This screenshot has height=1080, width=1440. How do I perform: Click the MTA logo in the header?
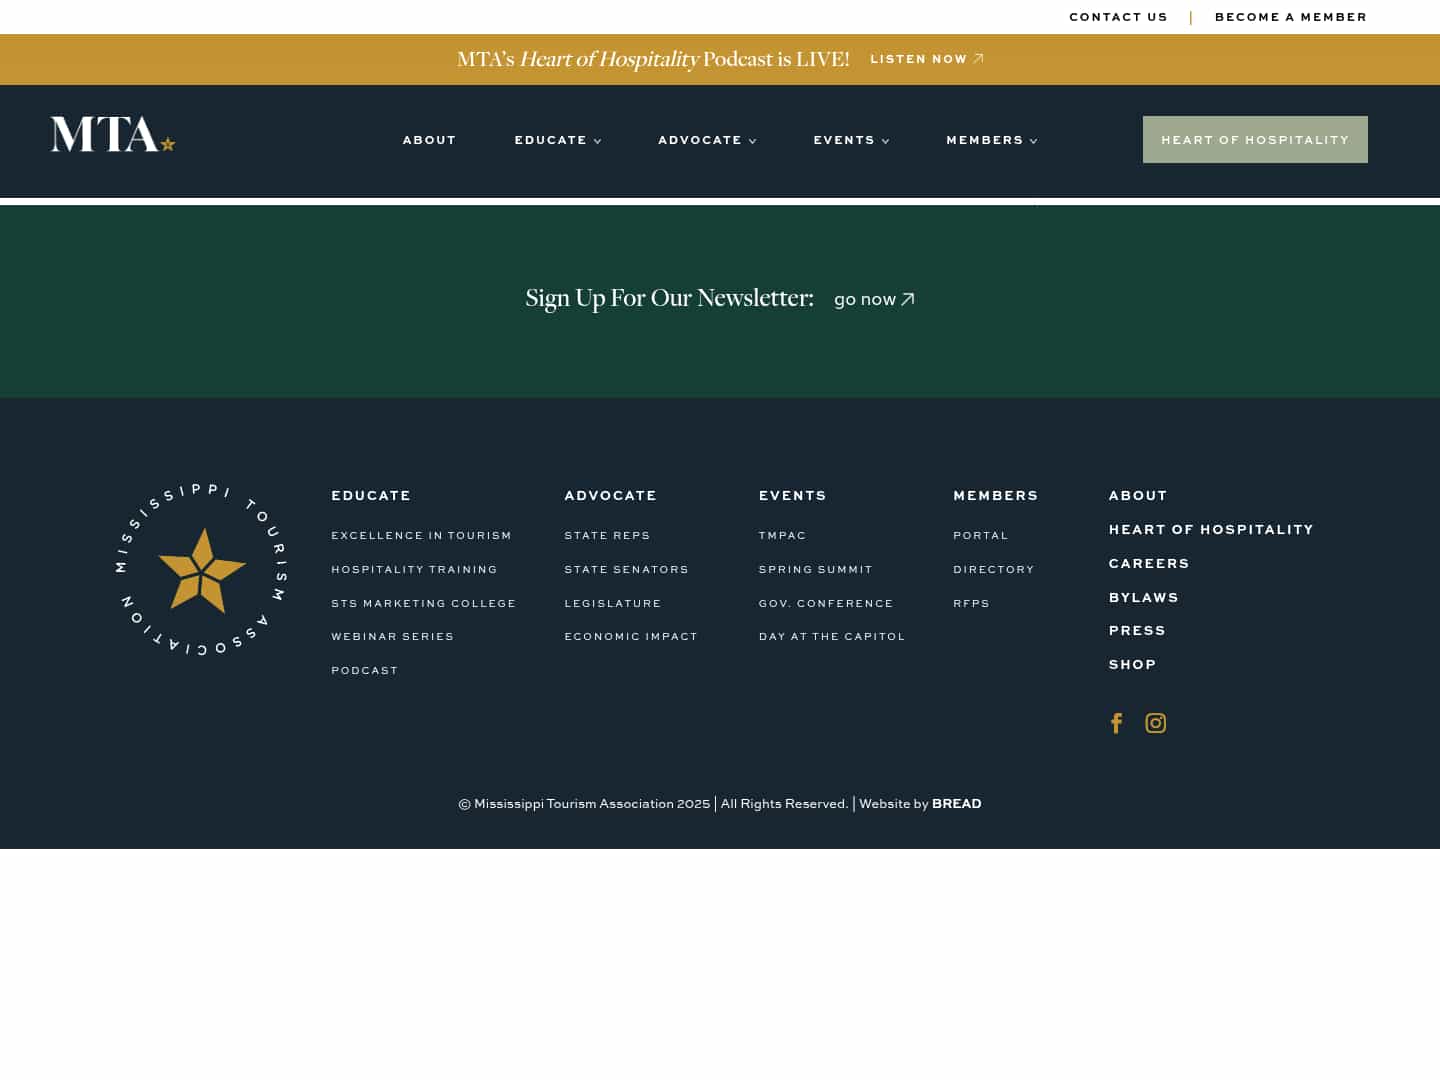click(112, 133)
